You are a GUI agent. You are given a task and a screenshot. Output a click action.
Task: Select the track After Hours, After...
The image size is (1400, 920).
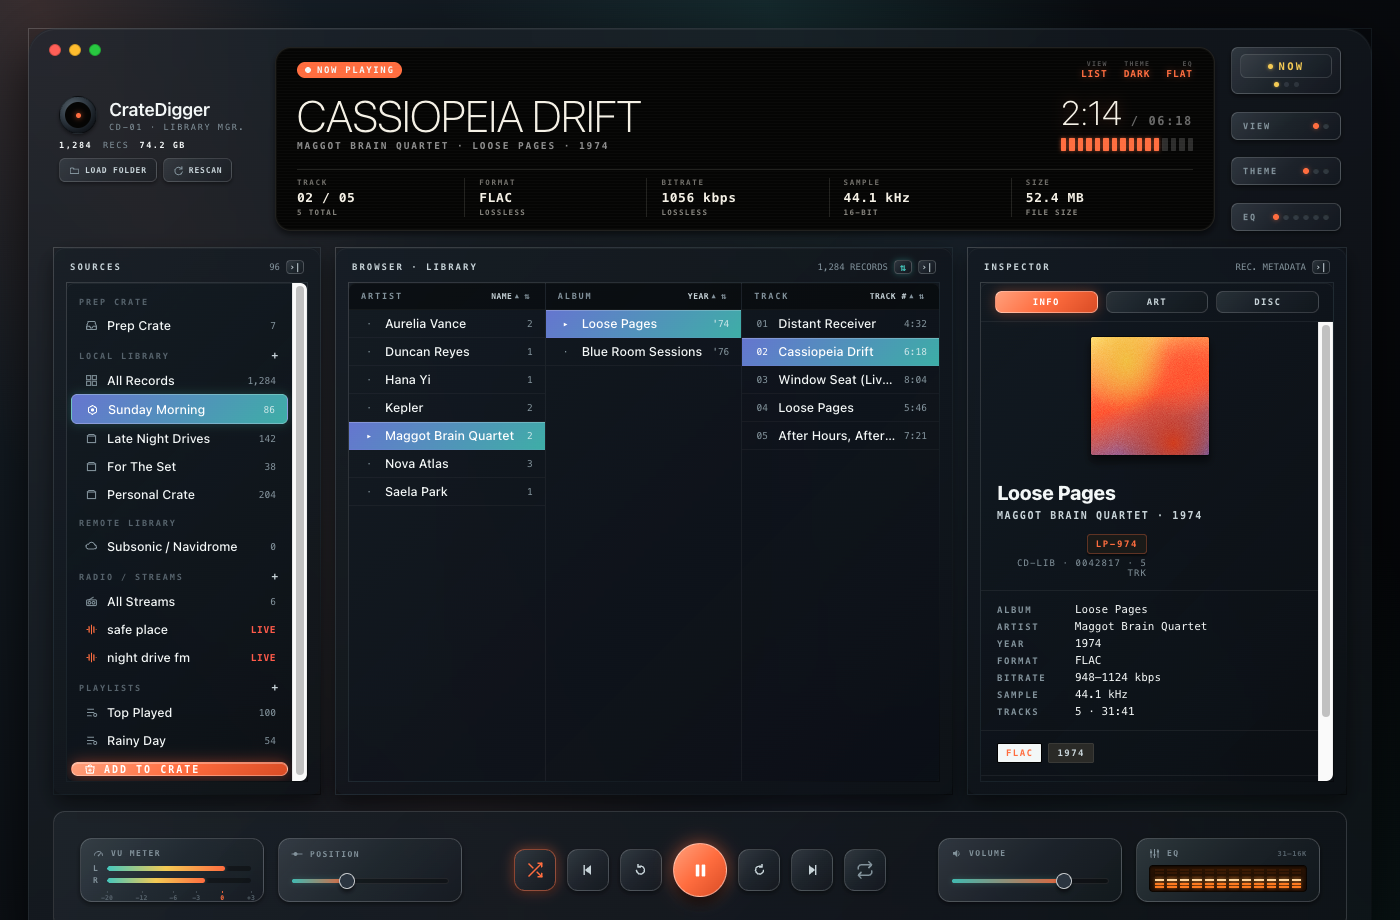tap(840, 436)
